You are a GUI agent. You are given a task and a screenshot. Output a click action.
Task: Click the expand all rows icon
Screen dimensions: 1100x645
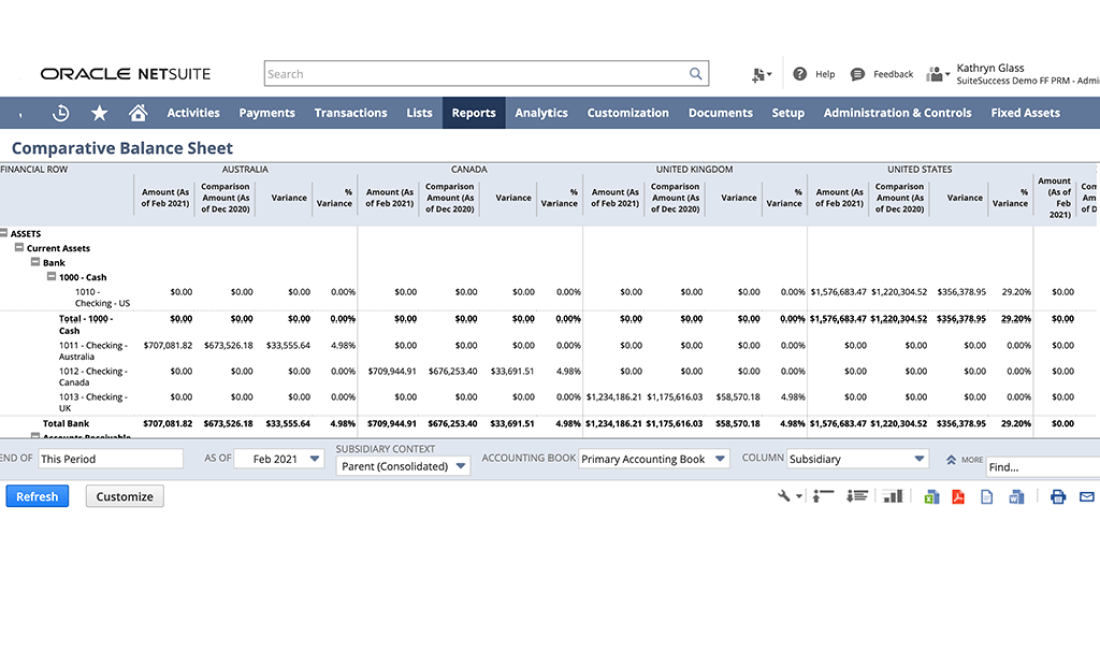coord(857,496)
